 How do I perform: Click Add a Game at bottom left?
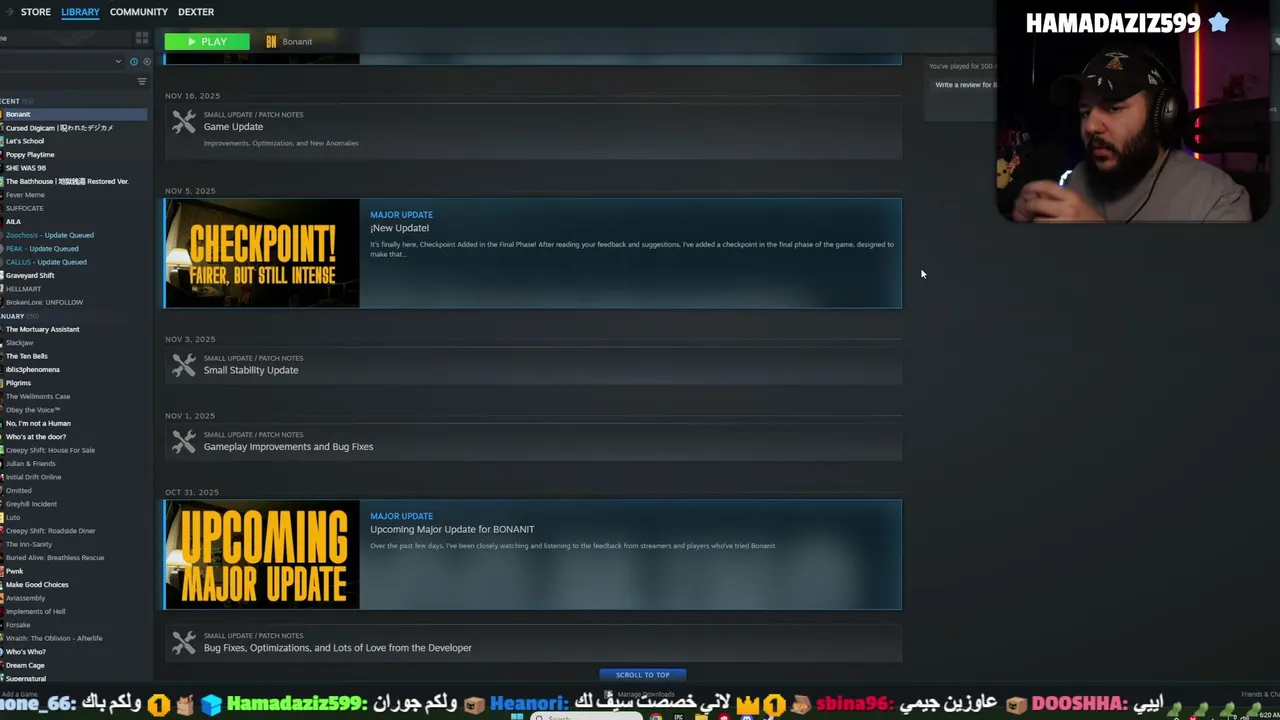(19, 695)
